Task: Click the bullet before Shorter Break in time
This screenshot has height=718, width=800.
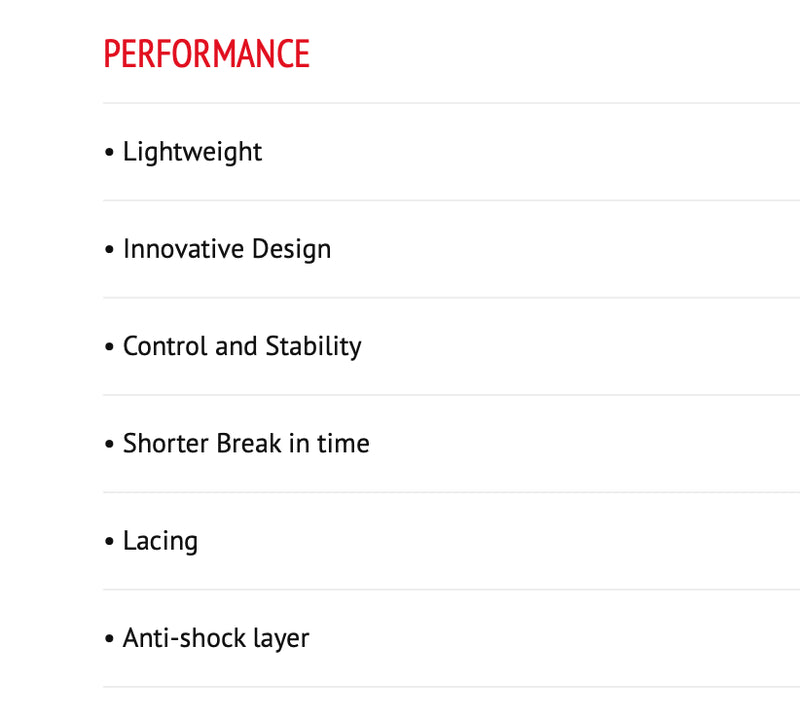Action: [x=109, y=444]
